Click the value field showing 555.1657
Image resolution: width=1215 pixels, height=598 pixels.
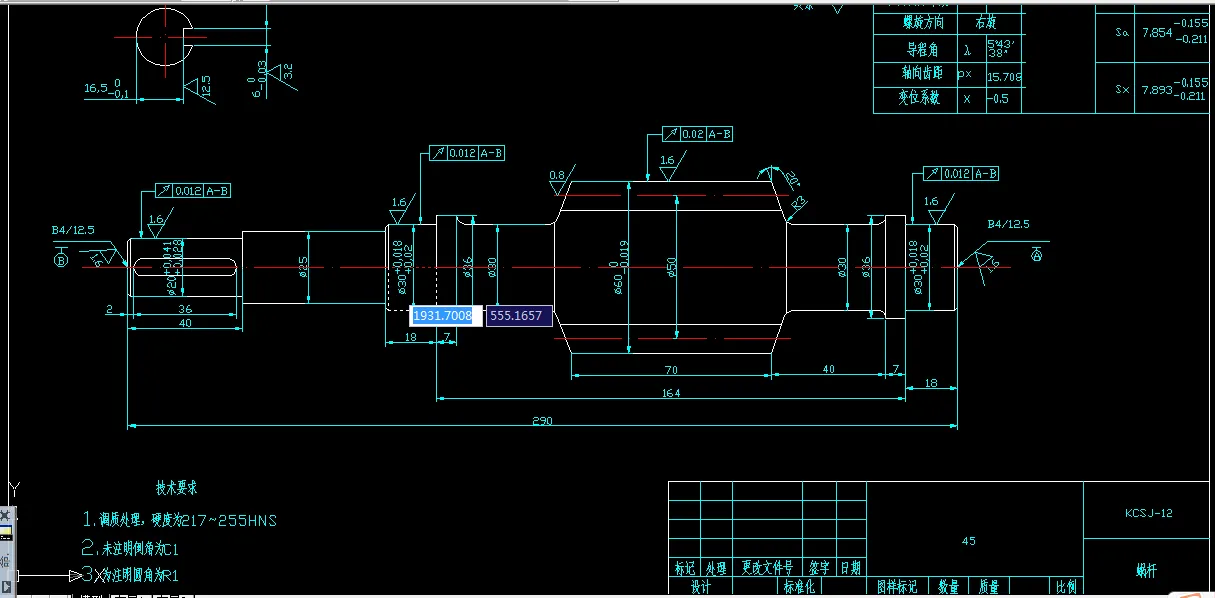pyautogui.click(x=518, y=315)
